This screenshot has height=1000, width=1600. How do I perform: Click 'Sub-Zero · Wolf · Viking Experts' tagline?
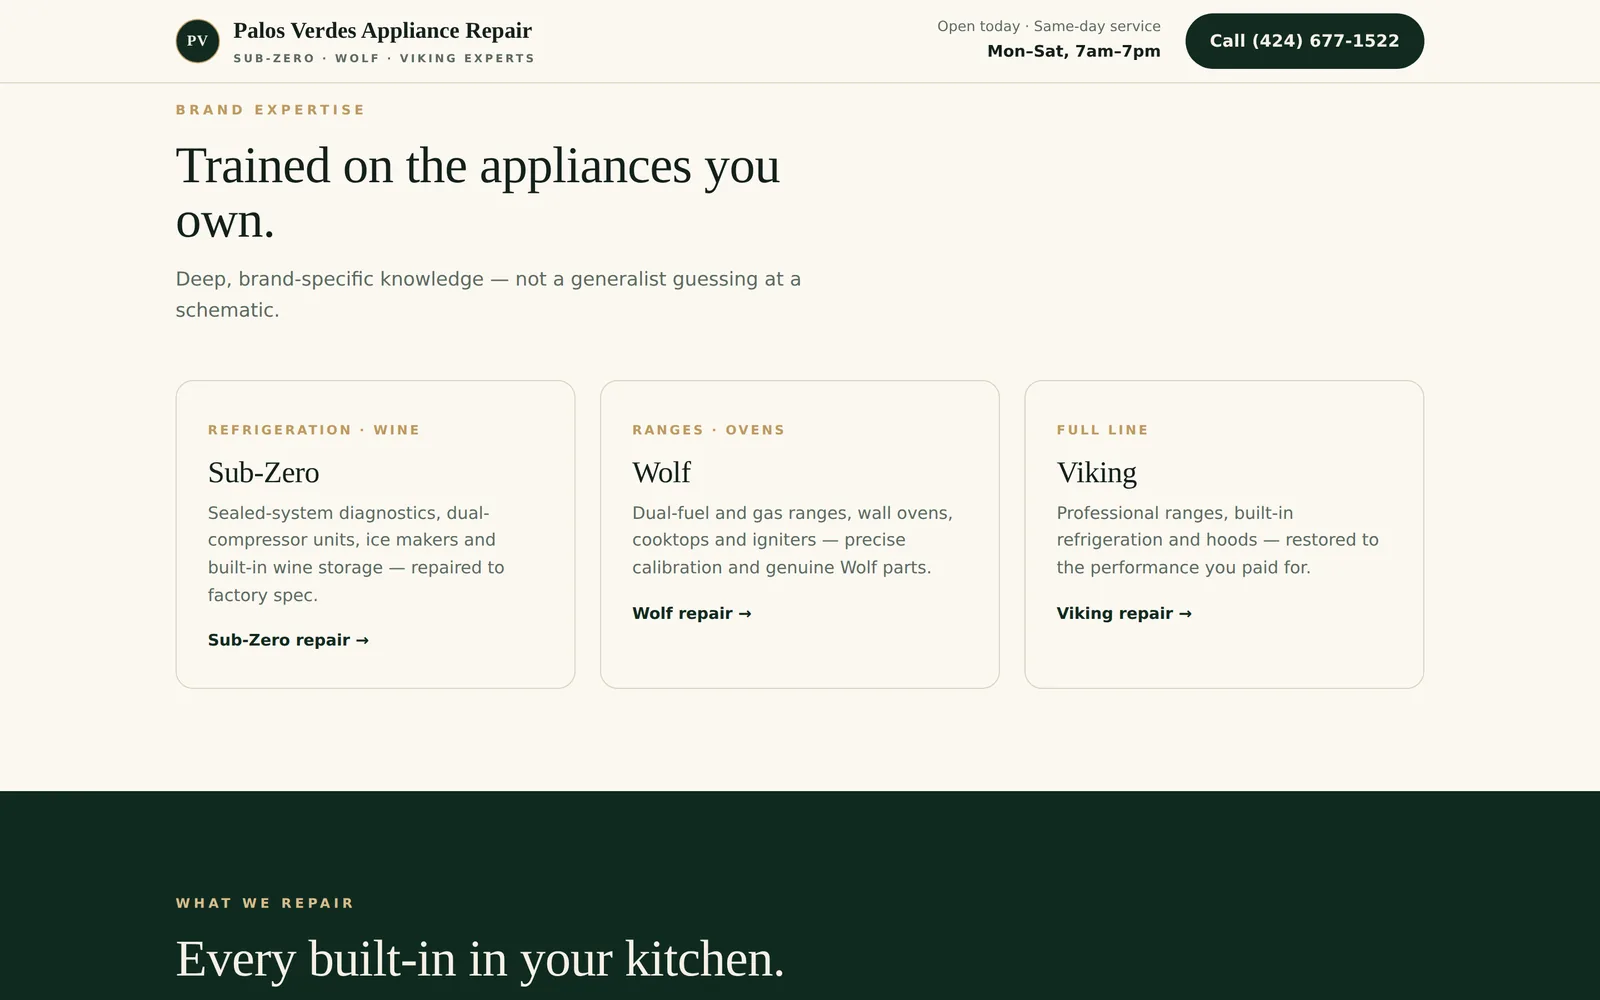click(x=384, y=58)
